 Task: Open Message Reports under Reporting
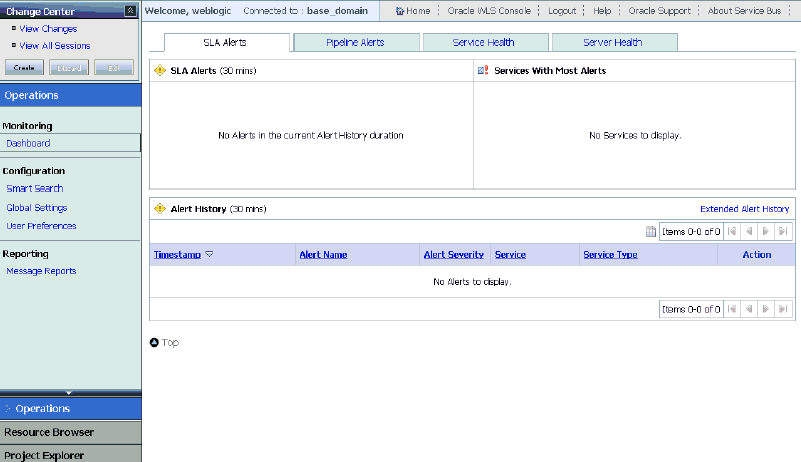[x=41, y=271]
